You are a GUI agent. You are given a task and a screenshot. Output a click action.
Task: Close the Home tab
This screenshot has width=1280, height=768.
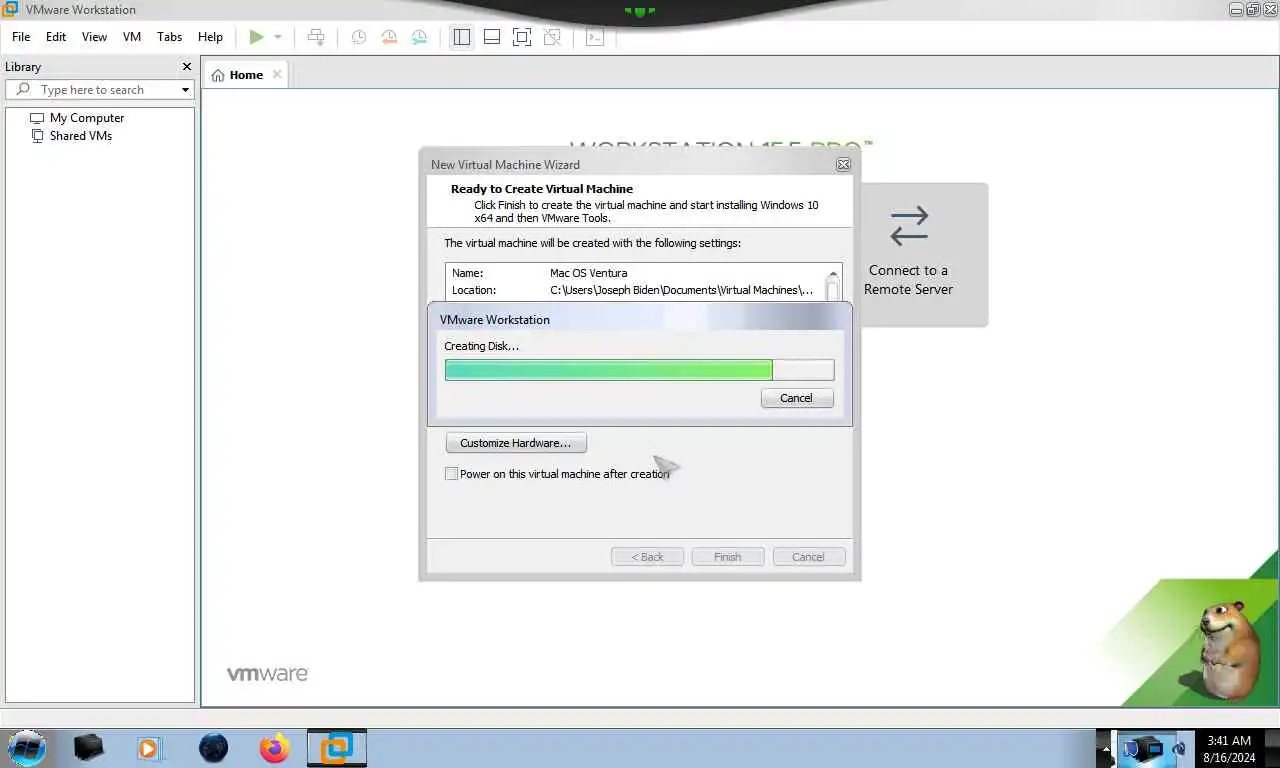pos(277,74)
